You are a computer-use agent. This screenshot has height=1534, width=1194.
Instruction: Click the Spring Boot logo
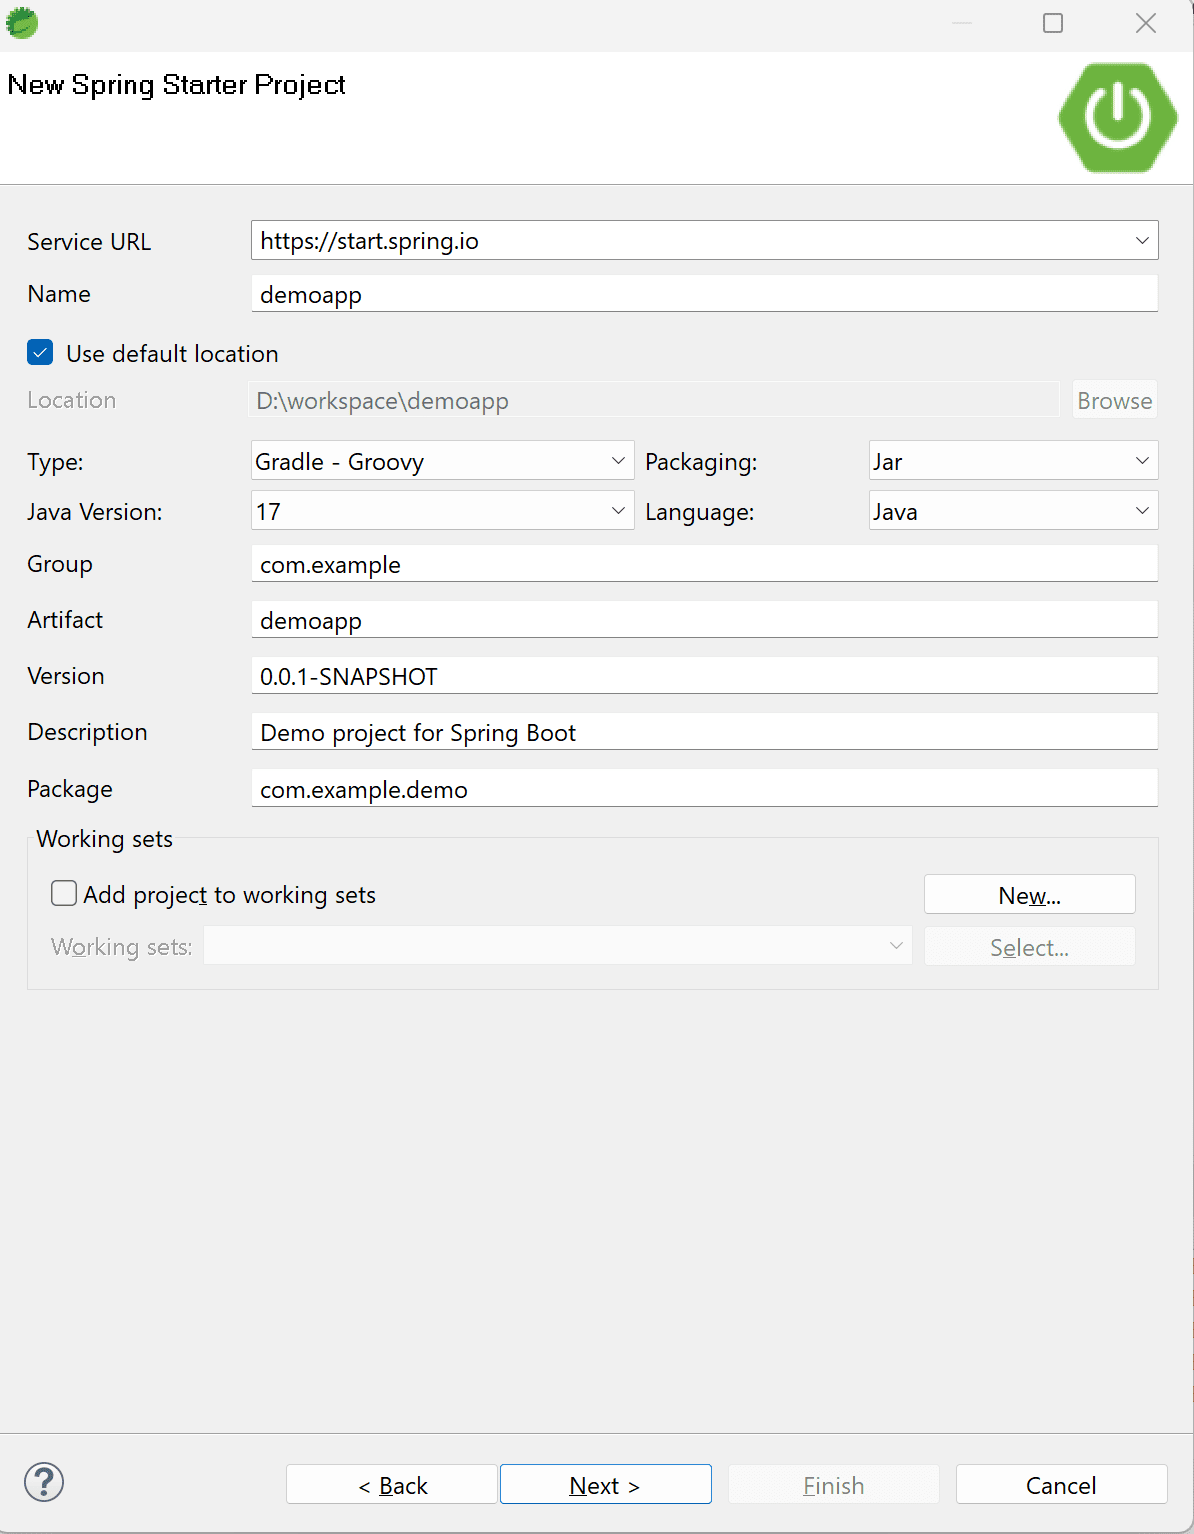pyautogui.click(x=1117, y=117)
